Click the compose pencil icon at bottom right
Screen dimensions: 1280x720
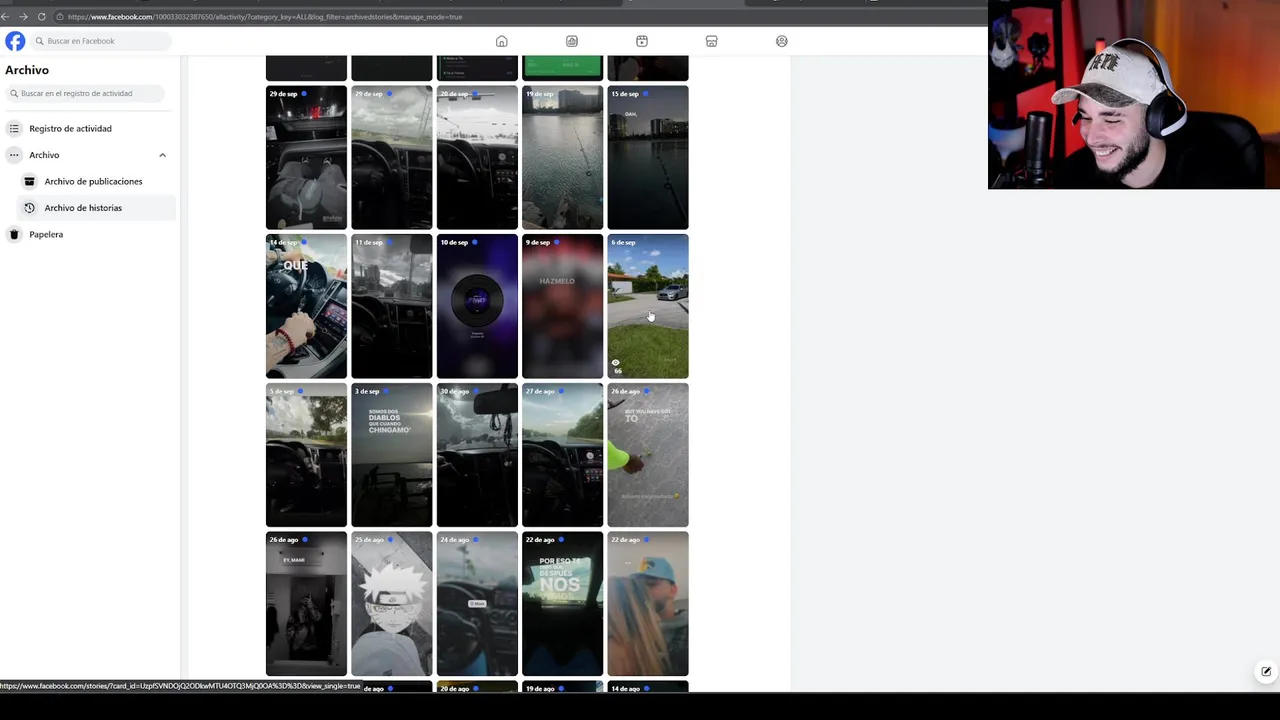pos(1266,671)
